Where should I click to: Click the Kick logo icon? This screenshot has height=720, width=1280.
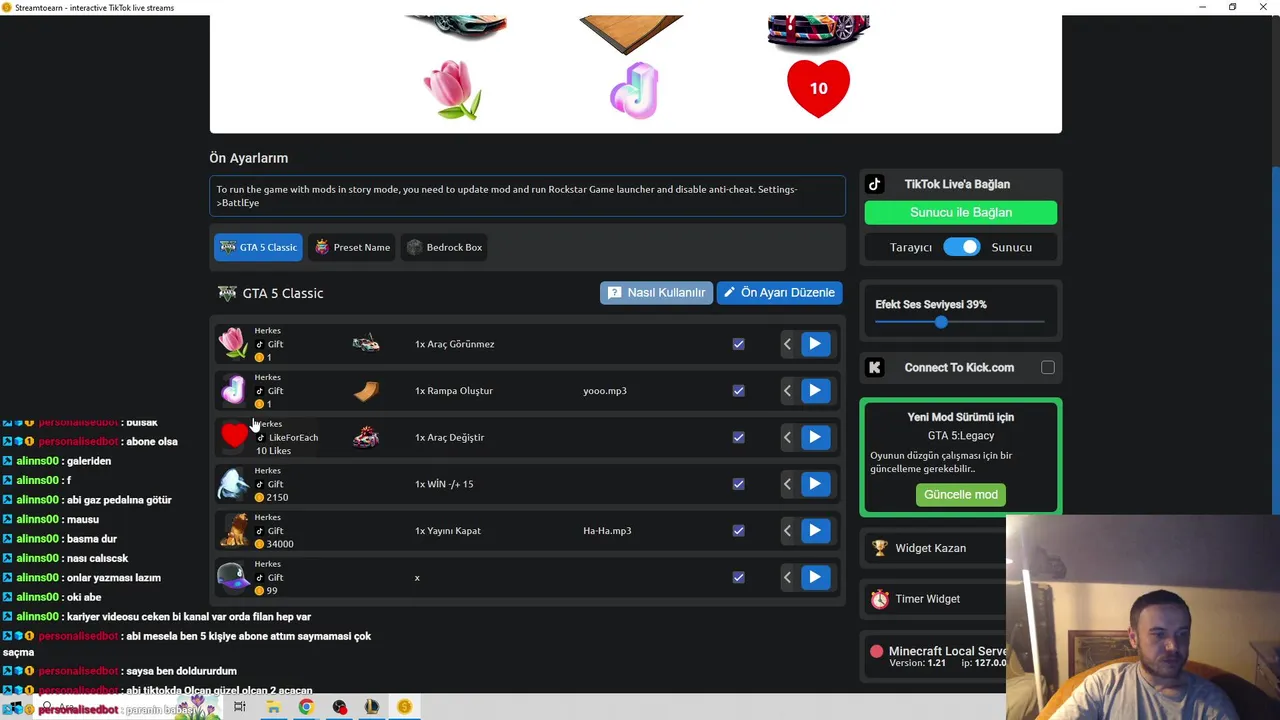coord(875,367)
